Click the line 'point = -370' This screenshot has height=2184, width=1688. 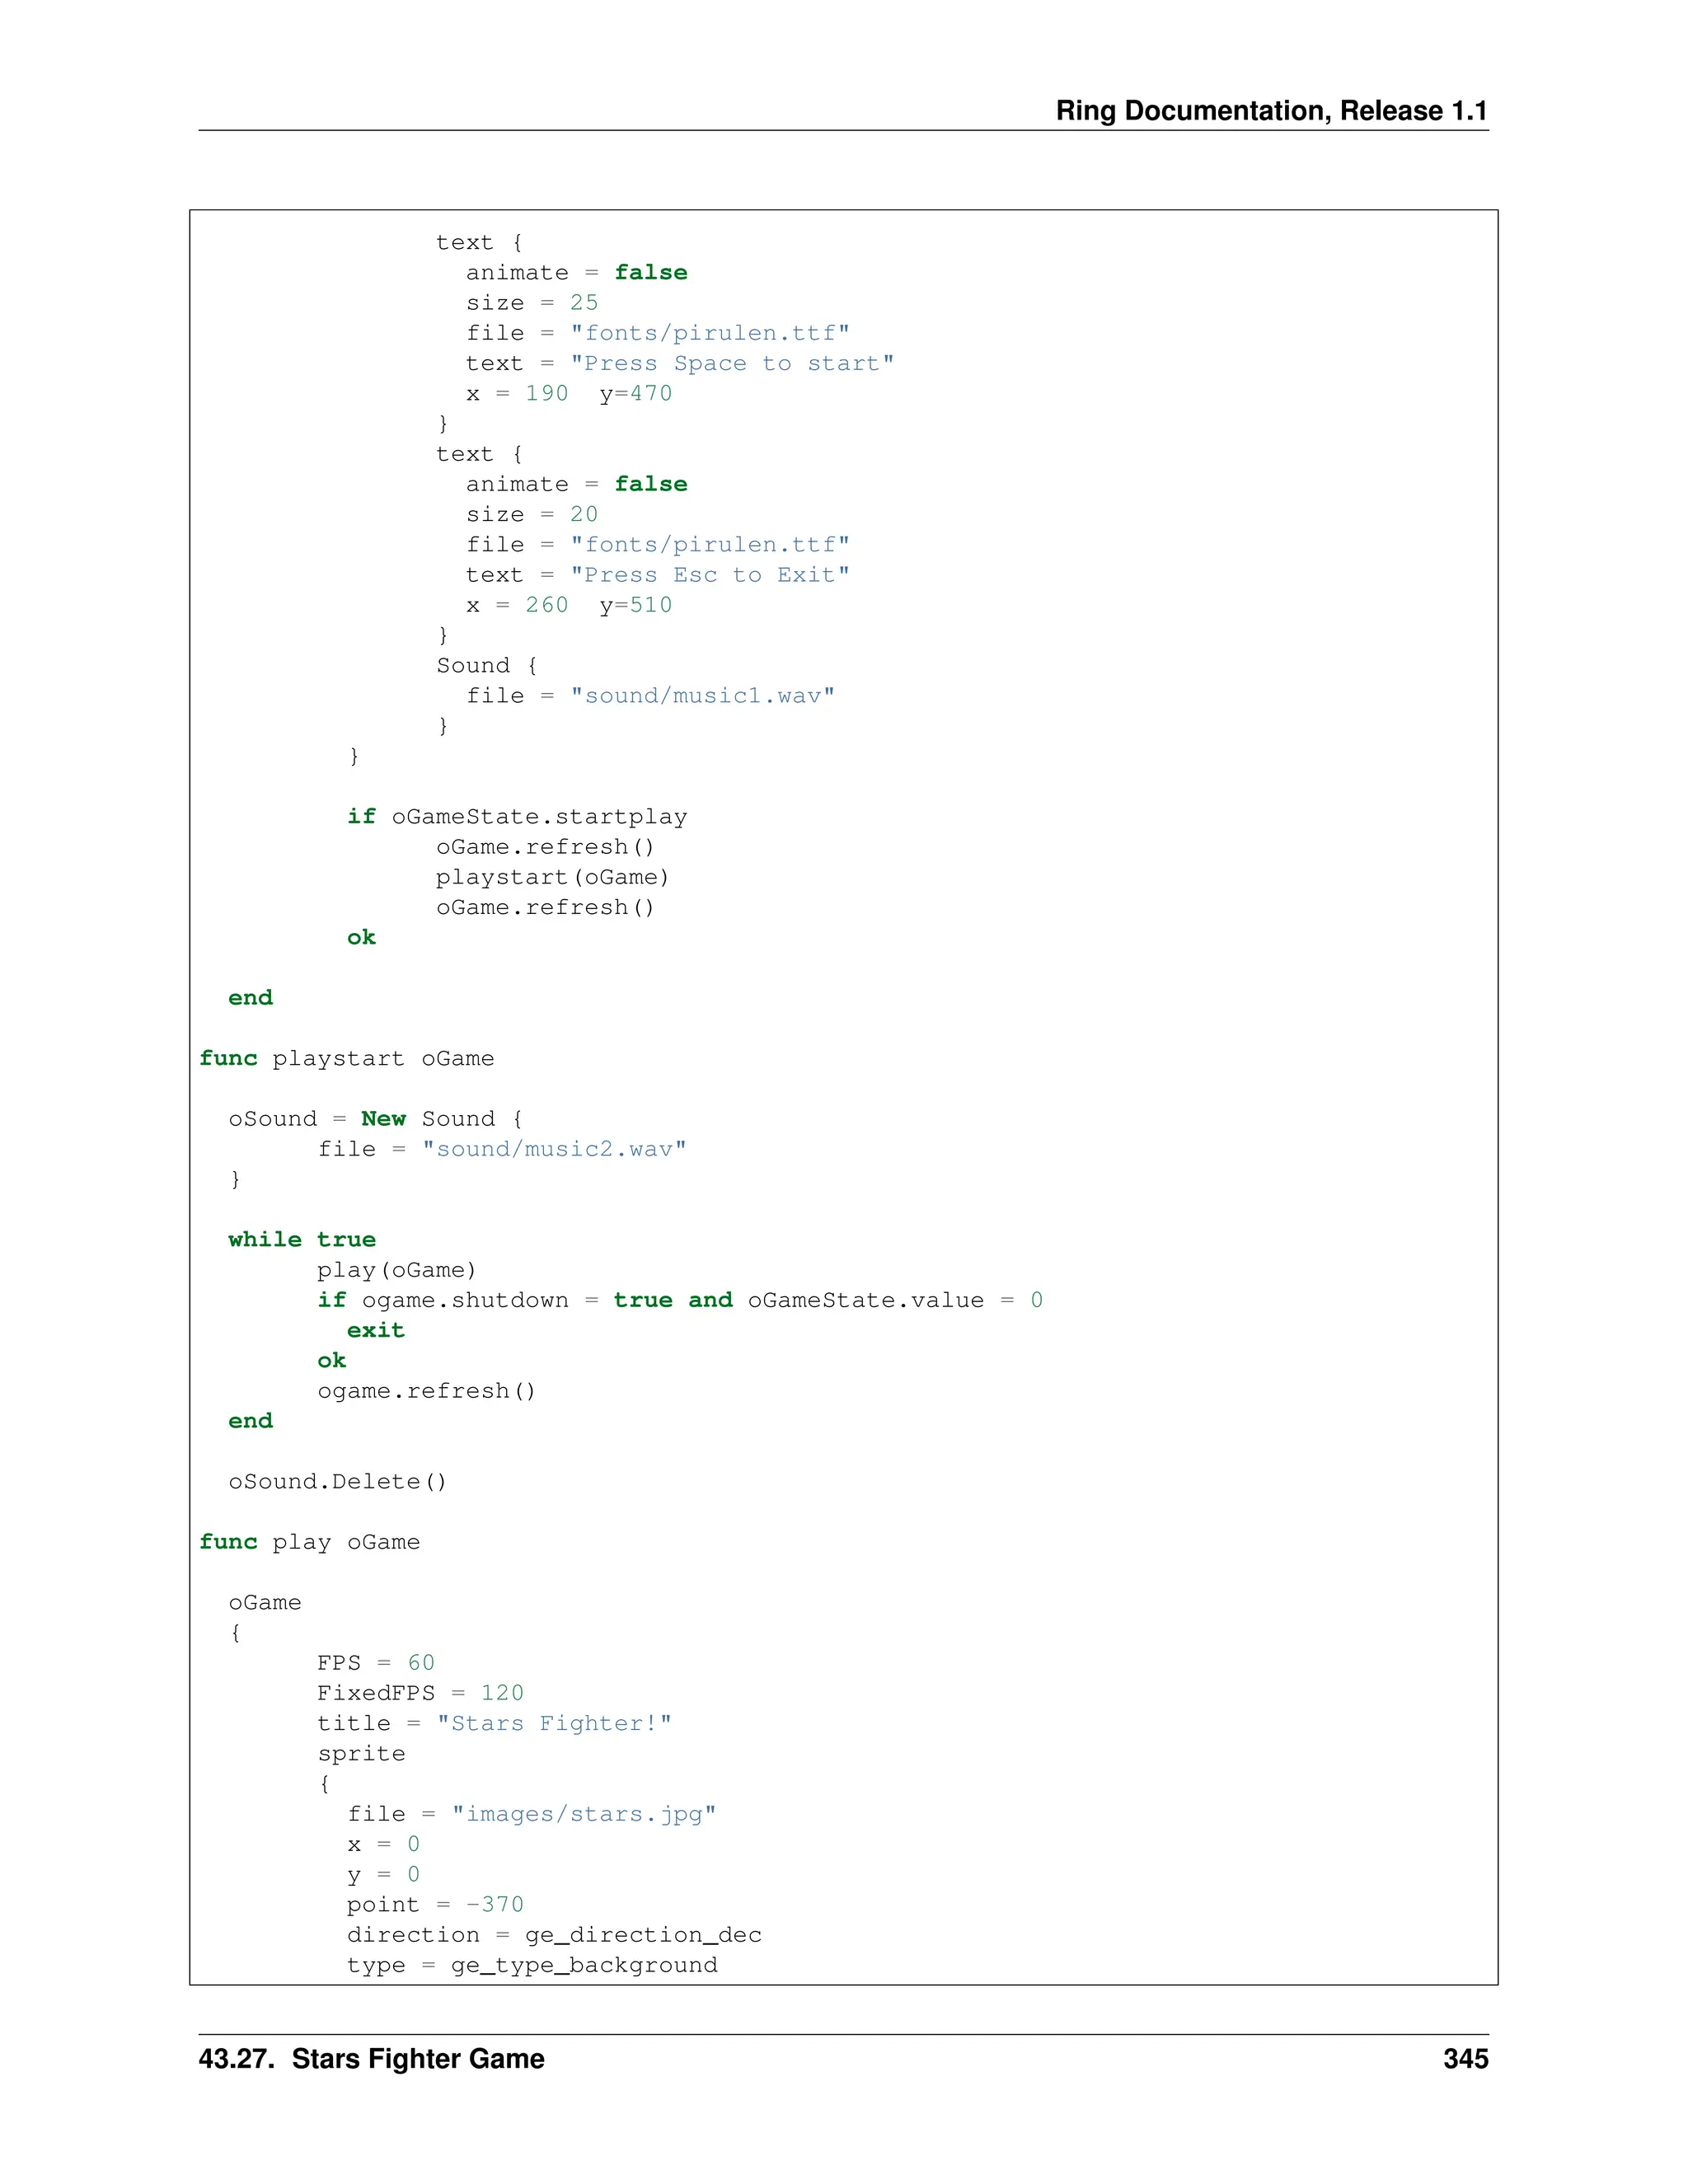[435, 1905]
